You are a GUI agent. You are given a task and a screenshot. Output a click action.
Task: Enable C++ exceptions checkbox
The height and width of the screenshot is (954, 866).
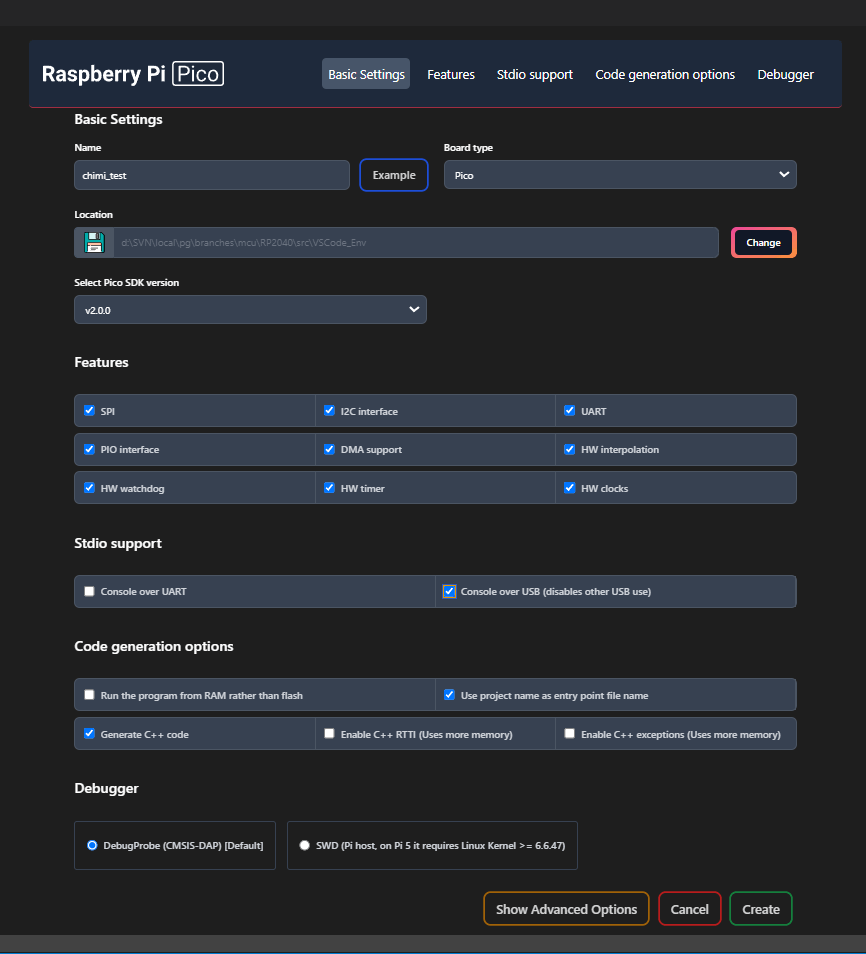coord(570,733)
